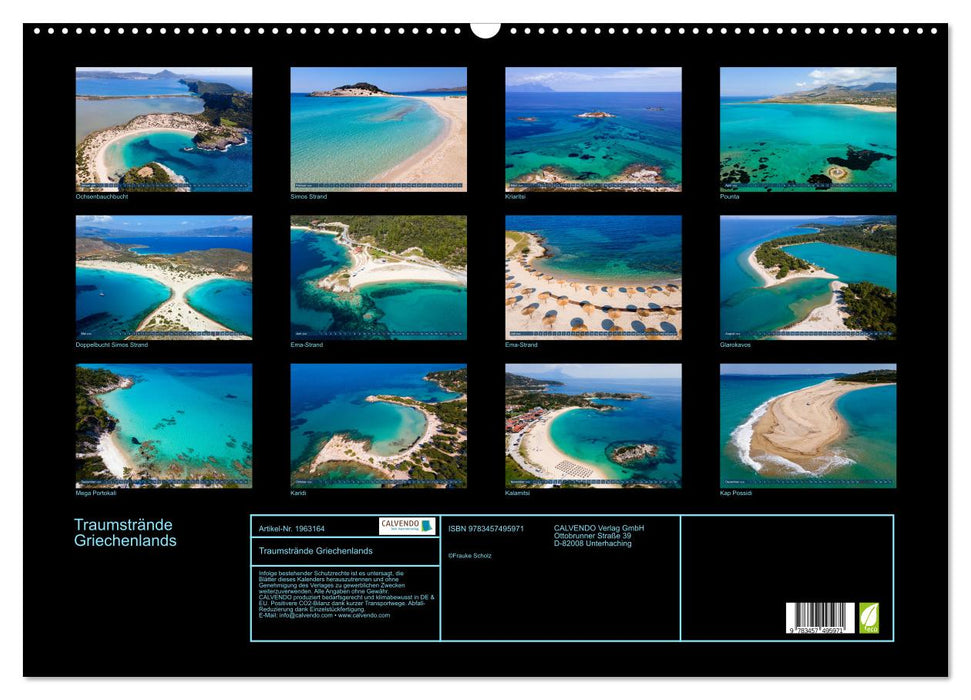This screenshot has width=971, height=700.
Task: Select the Simos Strand beach image
Action: [x=378, y=129]
